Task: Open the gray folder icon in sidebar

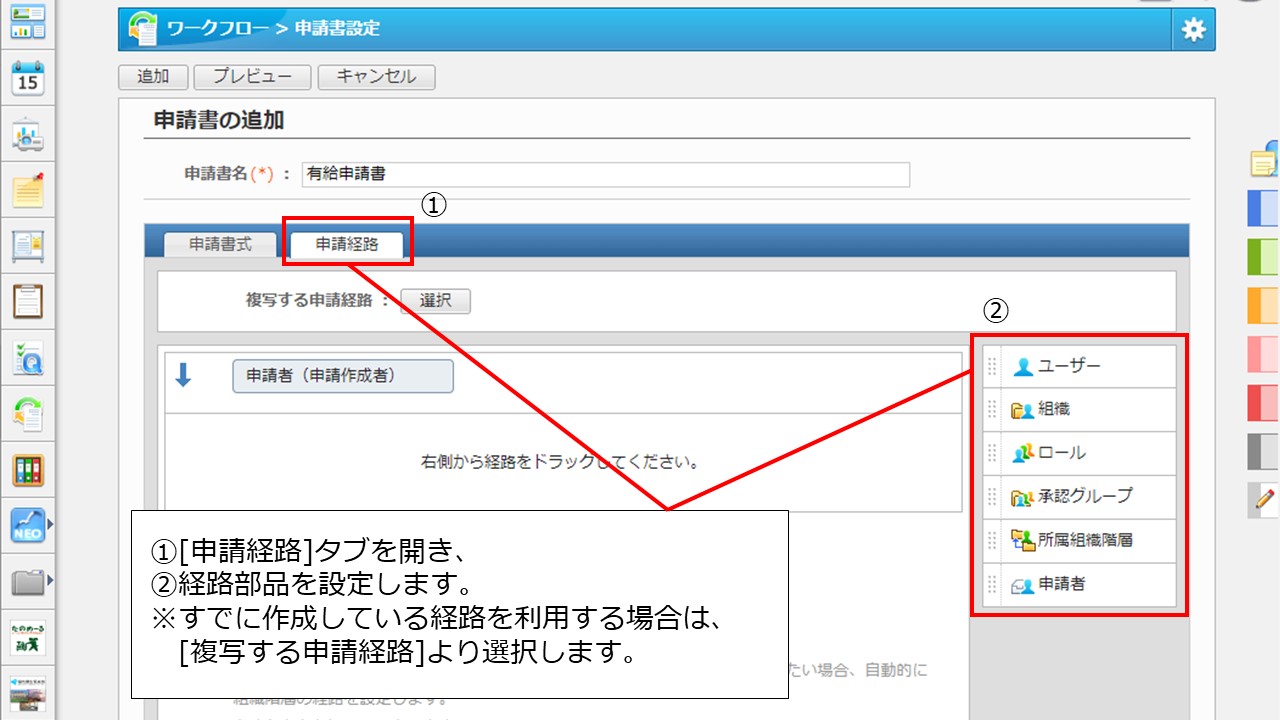Action: 28,581
